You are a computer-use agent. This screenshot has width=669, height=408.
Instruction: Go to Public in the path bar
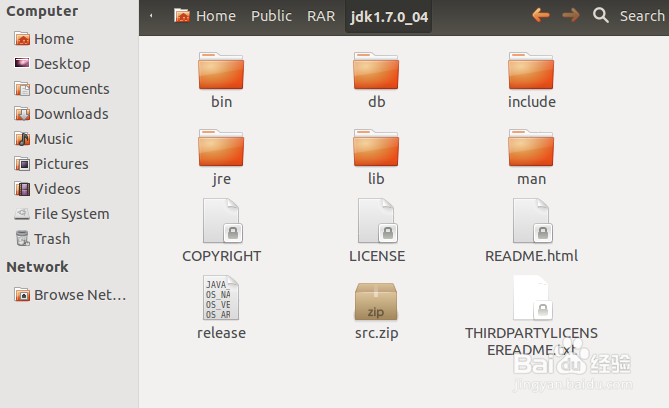[271, 16]
